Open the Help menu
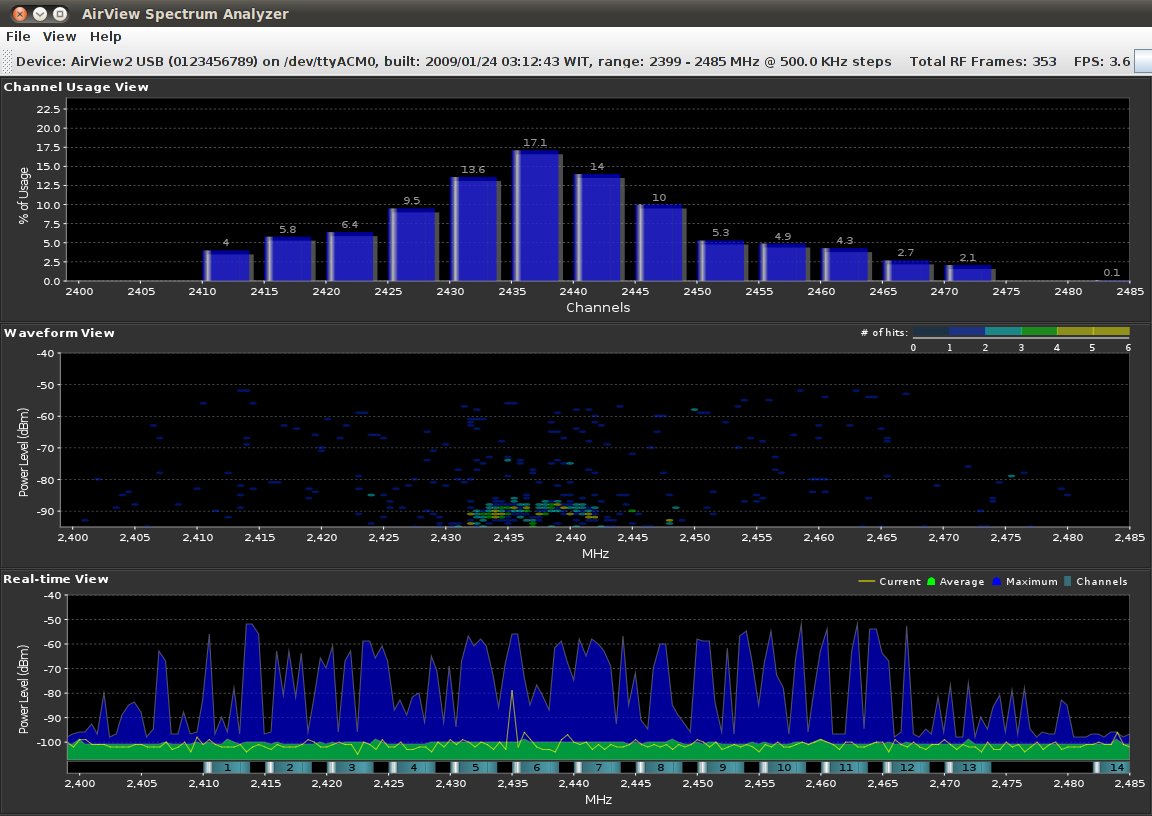 (x=105, y=36)
